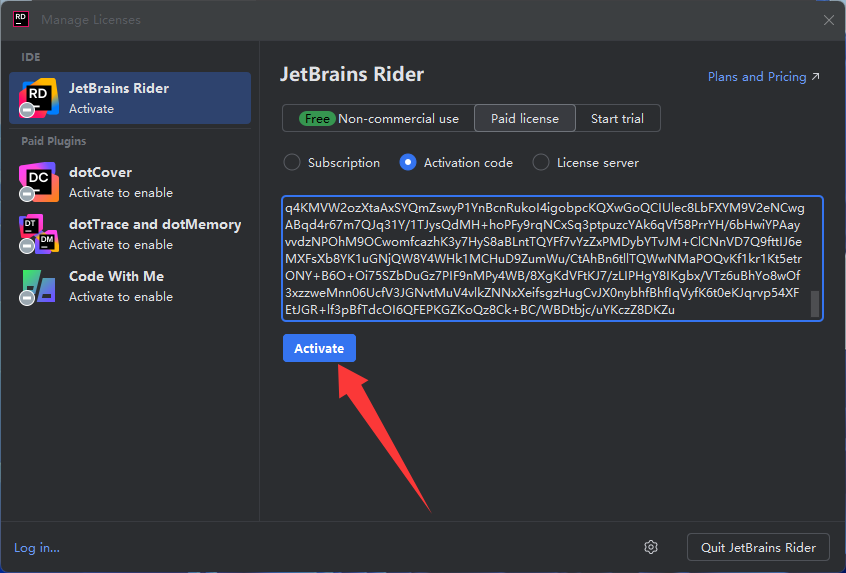
Task: Switch to Free Non-commercial use tab
Action: [x=379, y=119]
